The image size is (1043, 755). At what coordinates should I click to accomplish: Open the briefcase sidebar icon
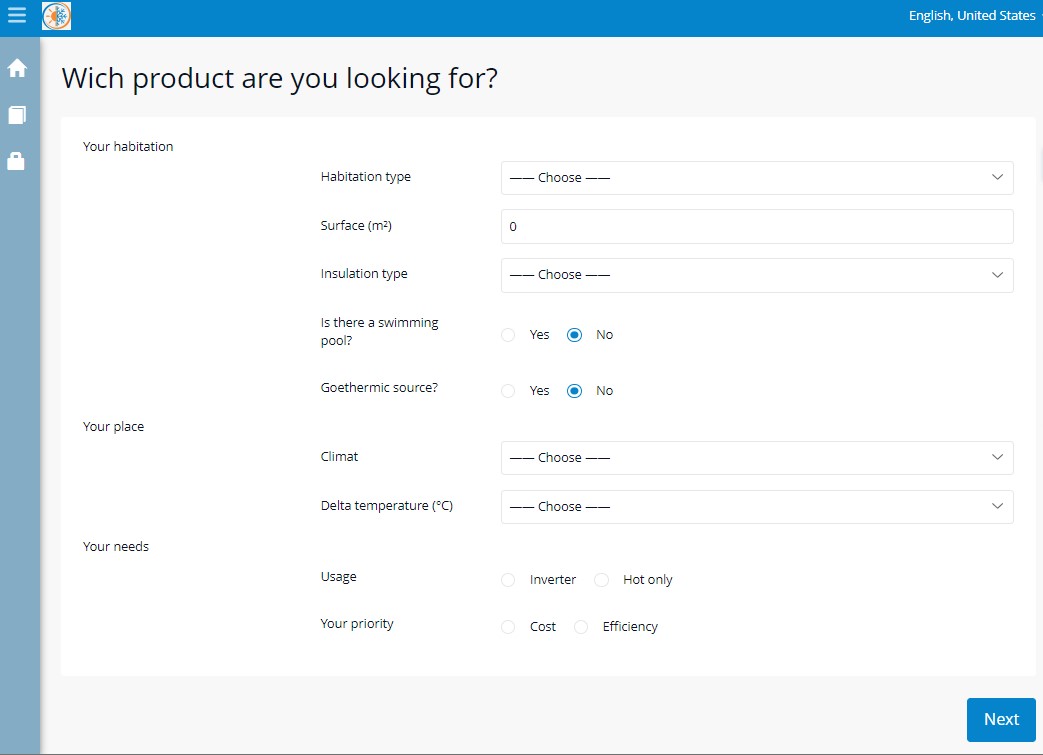17,161
